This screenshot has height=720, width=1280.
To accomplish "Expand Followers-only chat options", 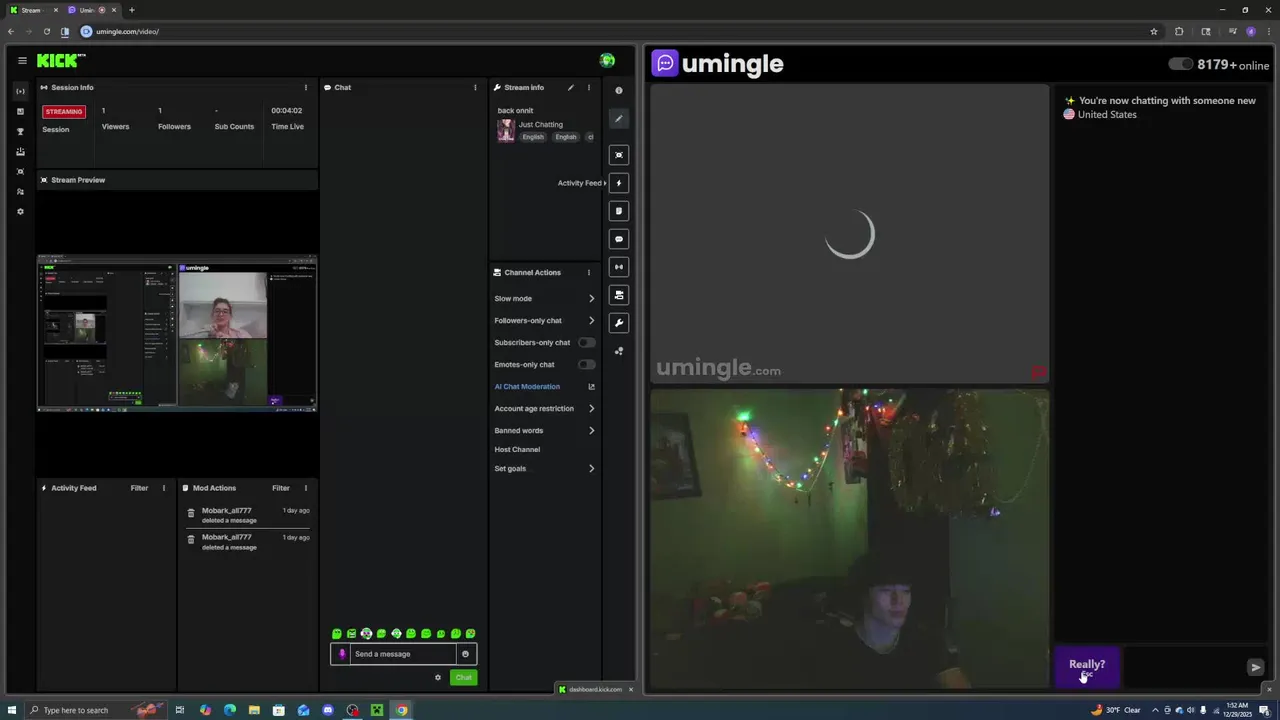I will [544, 320].
